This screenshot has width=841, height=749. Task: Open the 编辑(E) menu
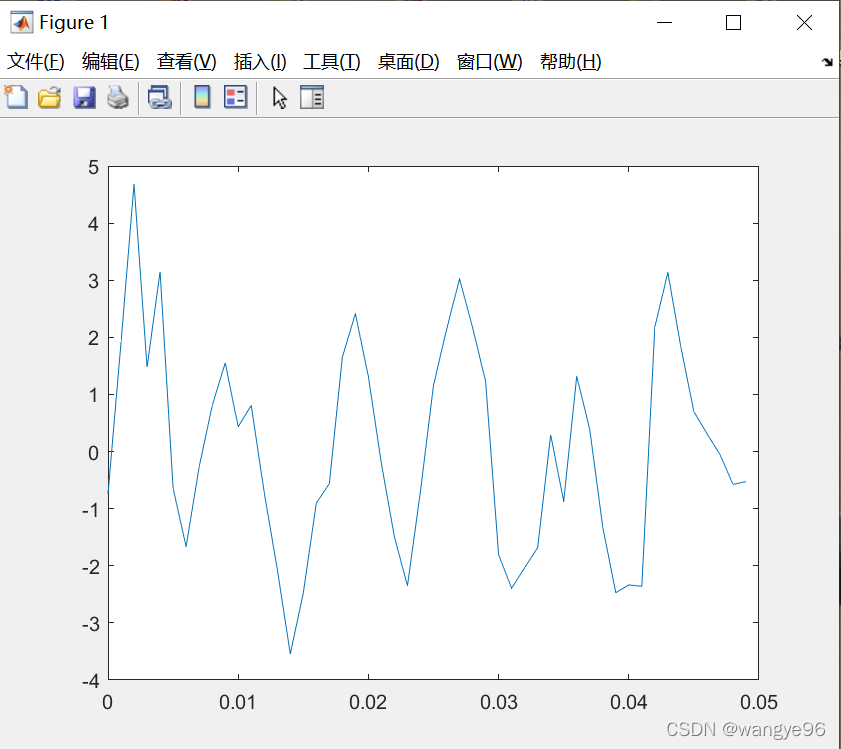pyautogui.click(x=110, y=62)
